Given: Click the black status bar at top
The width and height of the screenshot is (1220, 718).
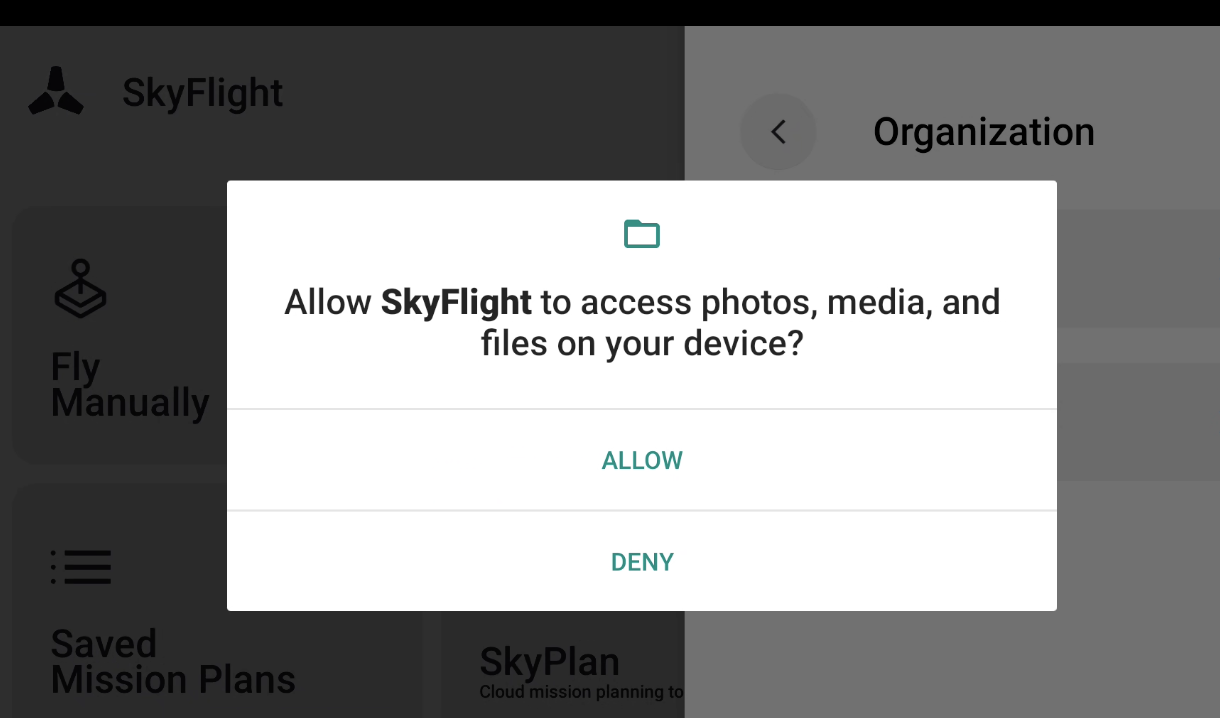Looking at the screenshot, I should [610, 13].
